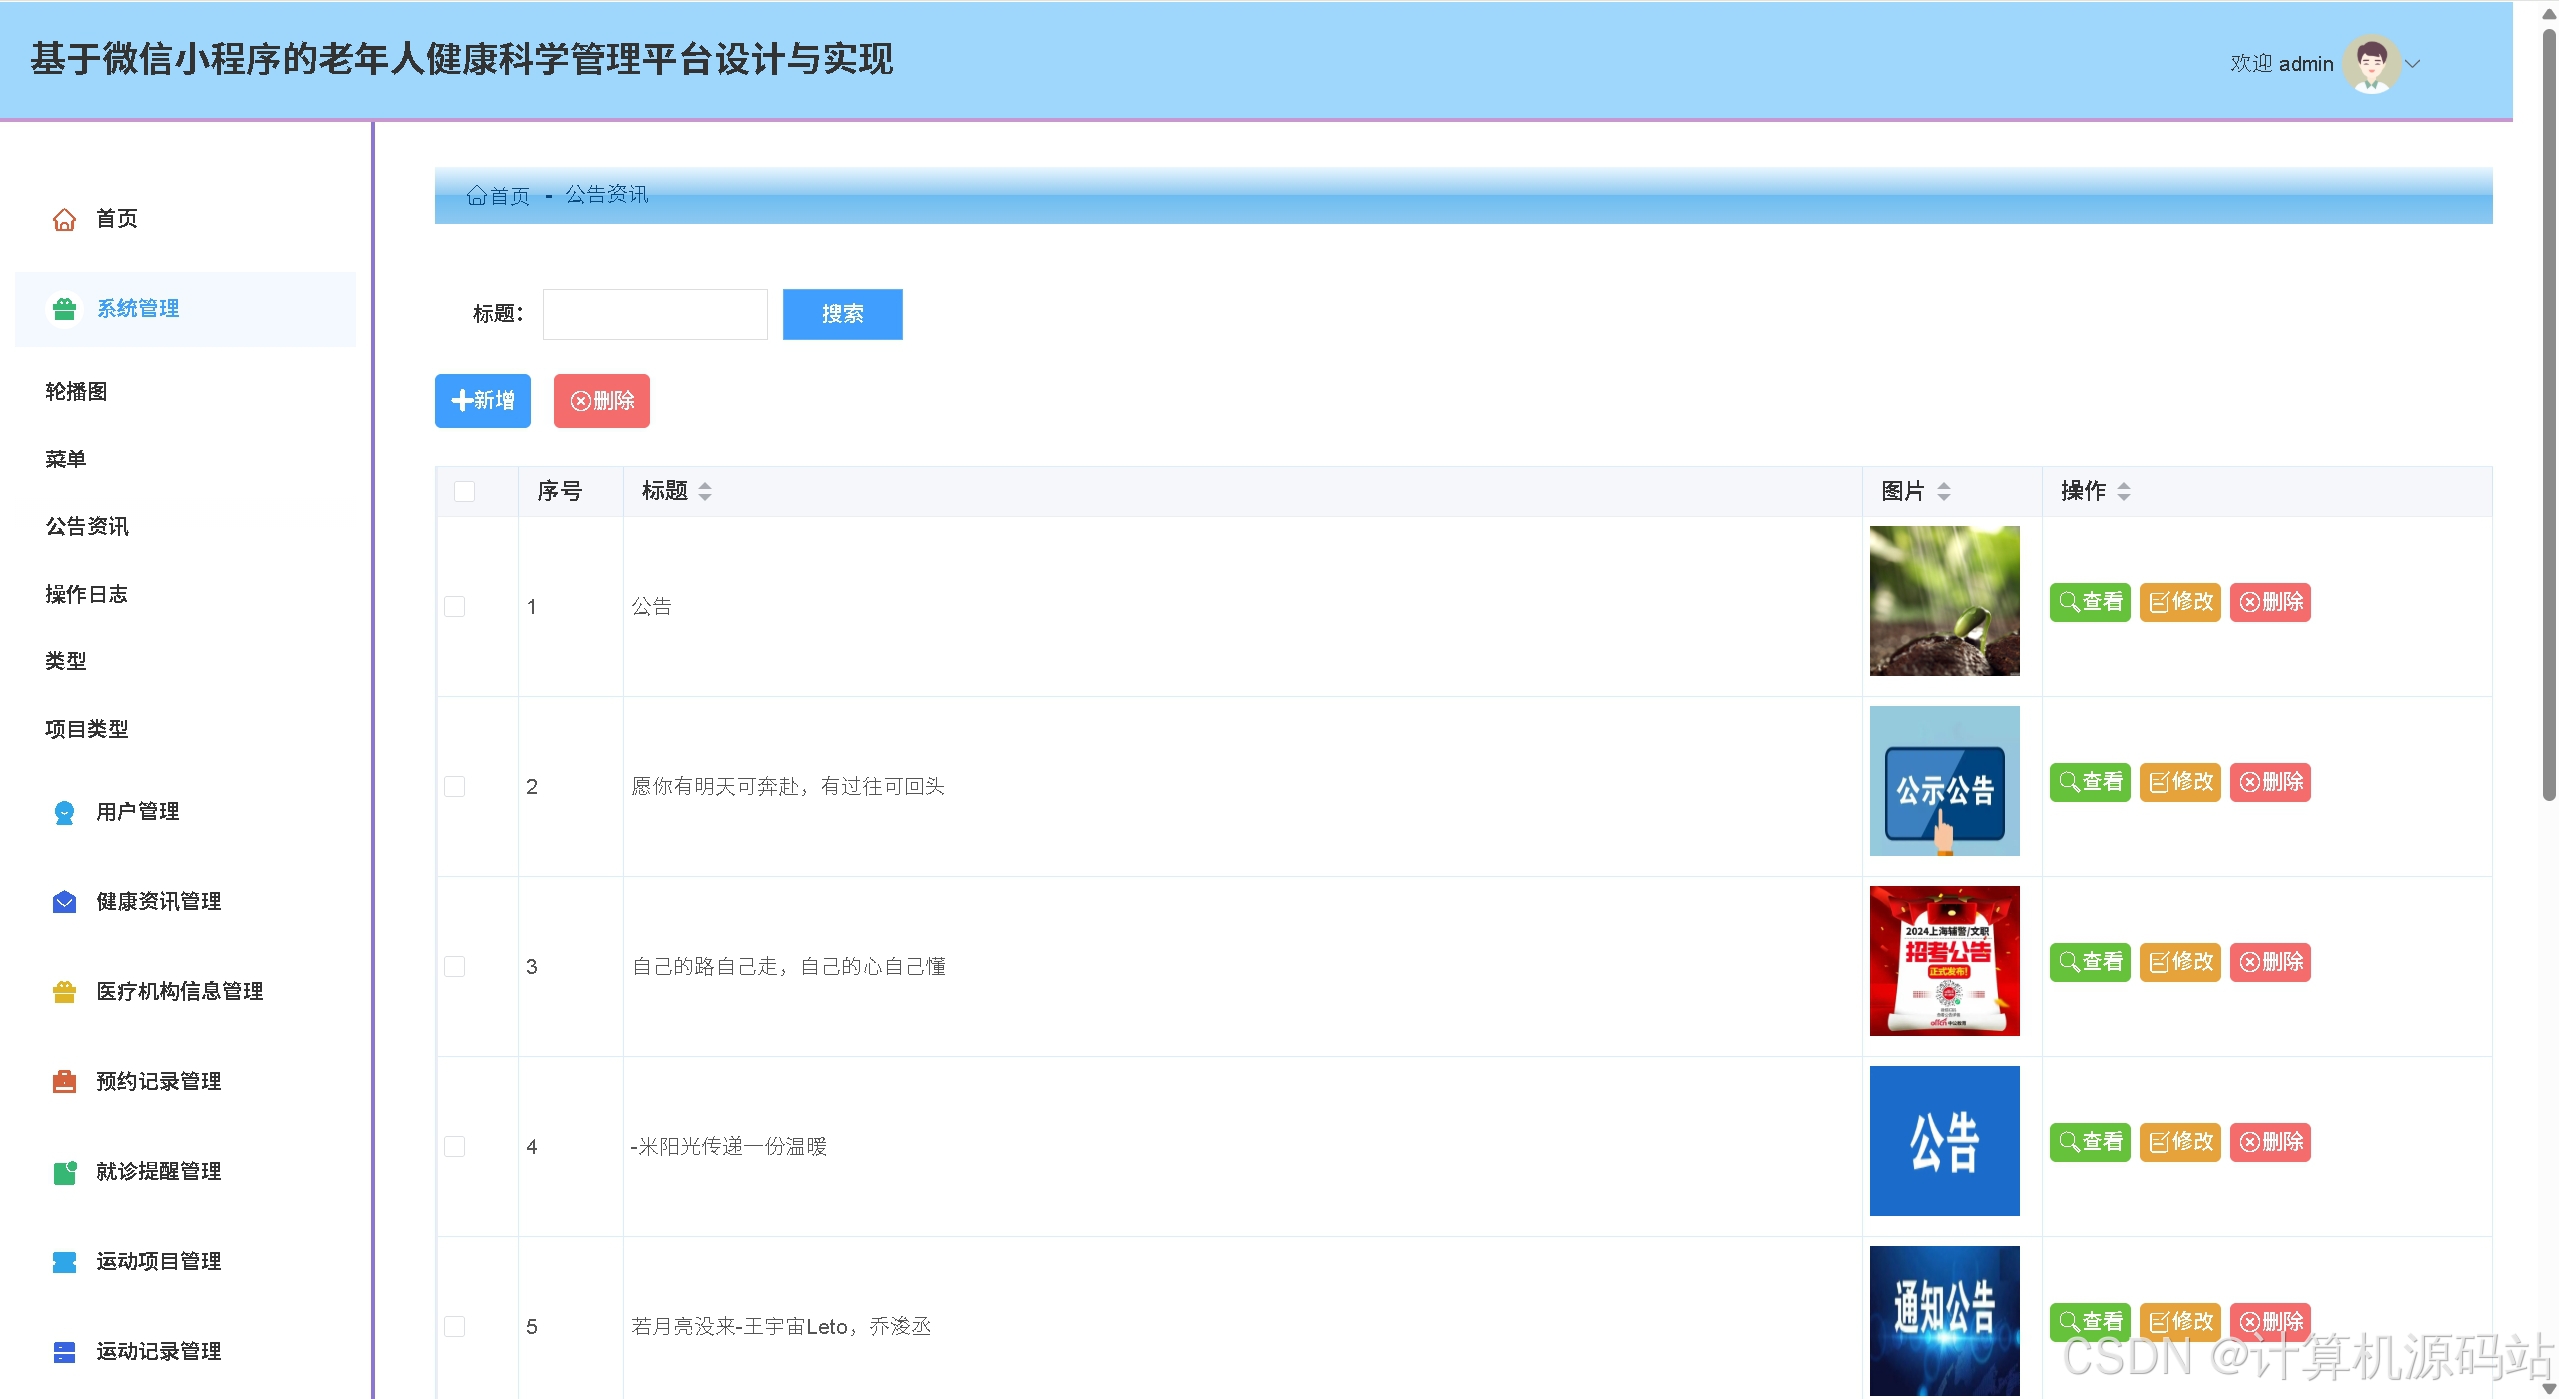
Task: Focus the 标题 search input field
Action: pyautogui.click(x=655, y=314)
